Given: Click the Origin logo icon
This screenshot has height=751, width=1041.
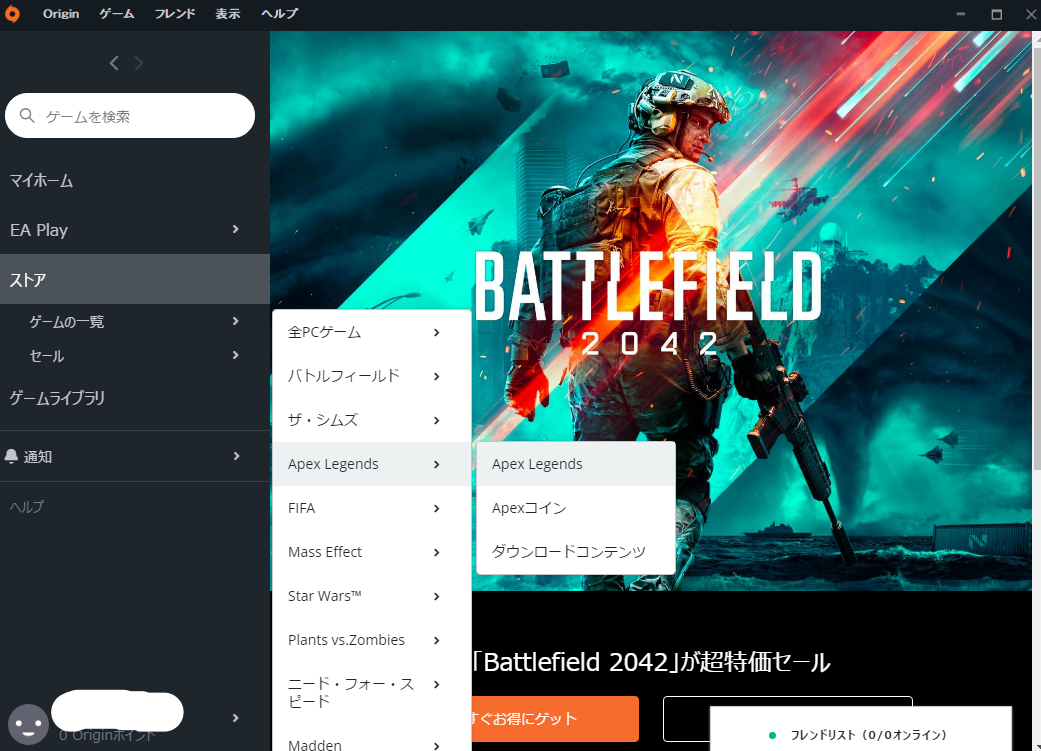Looking at the screenshot, I should point(13,14).
